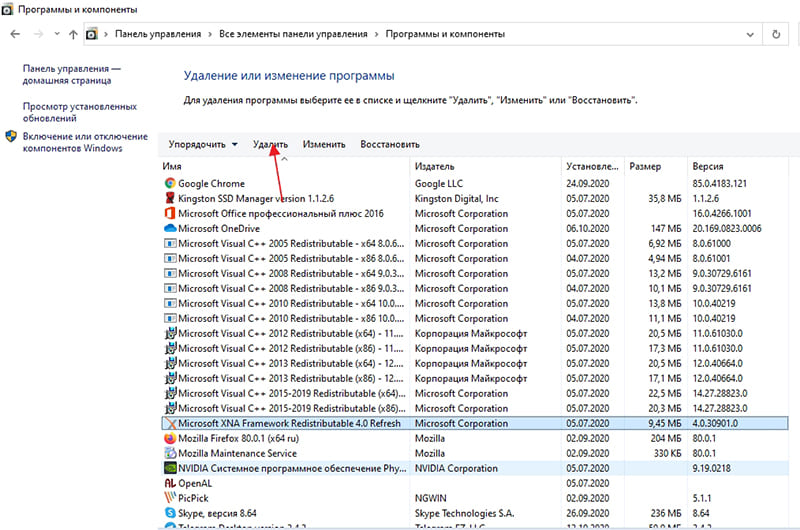The height and width of the screenshot is (530, 800).
Task: Click the Visual C++ 2012 (x64) icon
Action: (x=170, y=333)
